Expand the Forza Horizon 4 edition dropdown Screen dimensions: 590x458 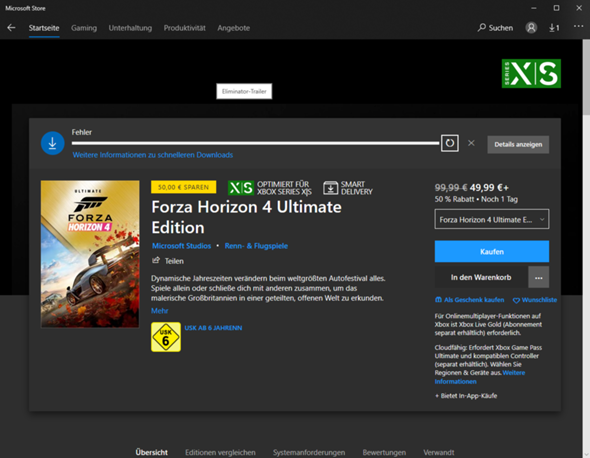(492, 219)
